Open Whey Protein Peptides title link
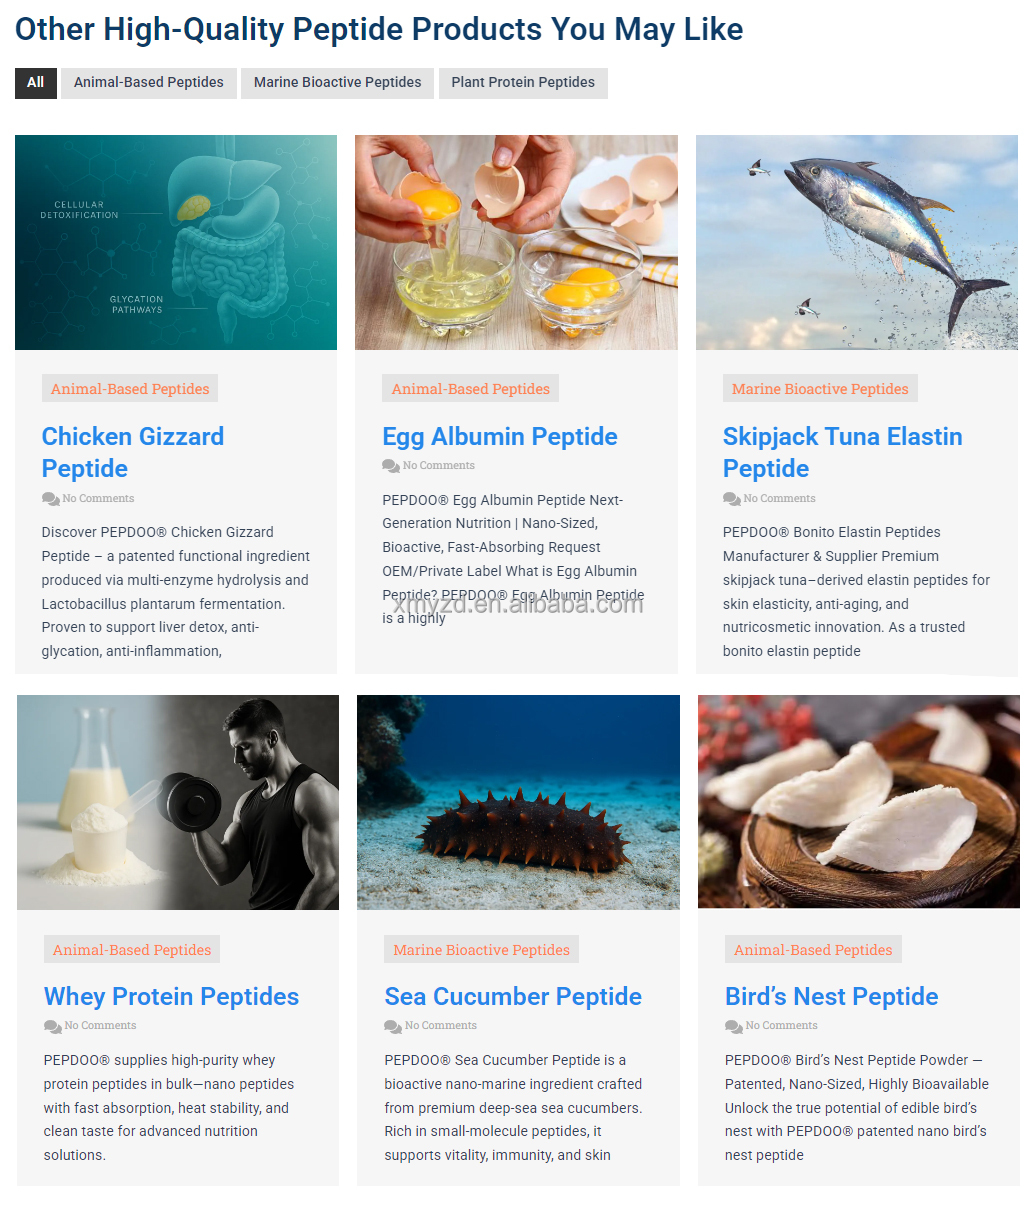This screenshot has width=1035, height=1210. click(172, 997)
